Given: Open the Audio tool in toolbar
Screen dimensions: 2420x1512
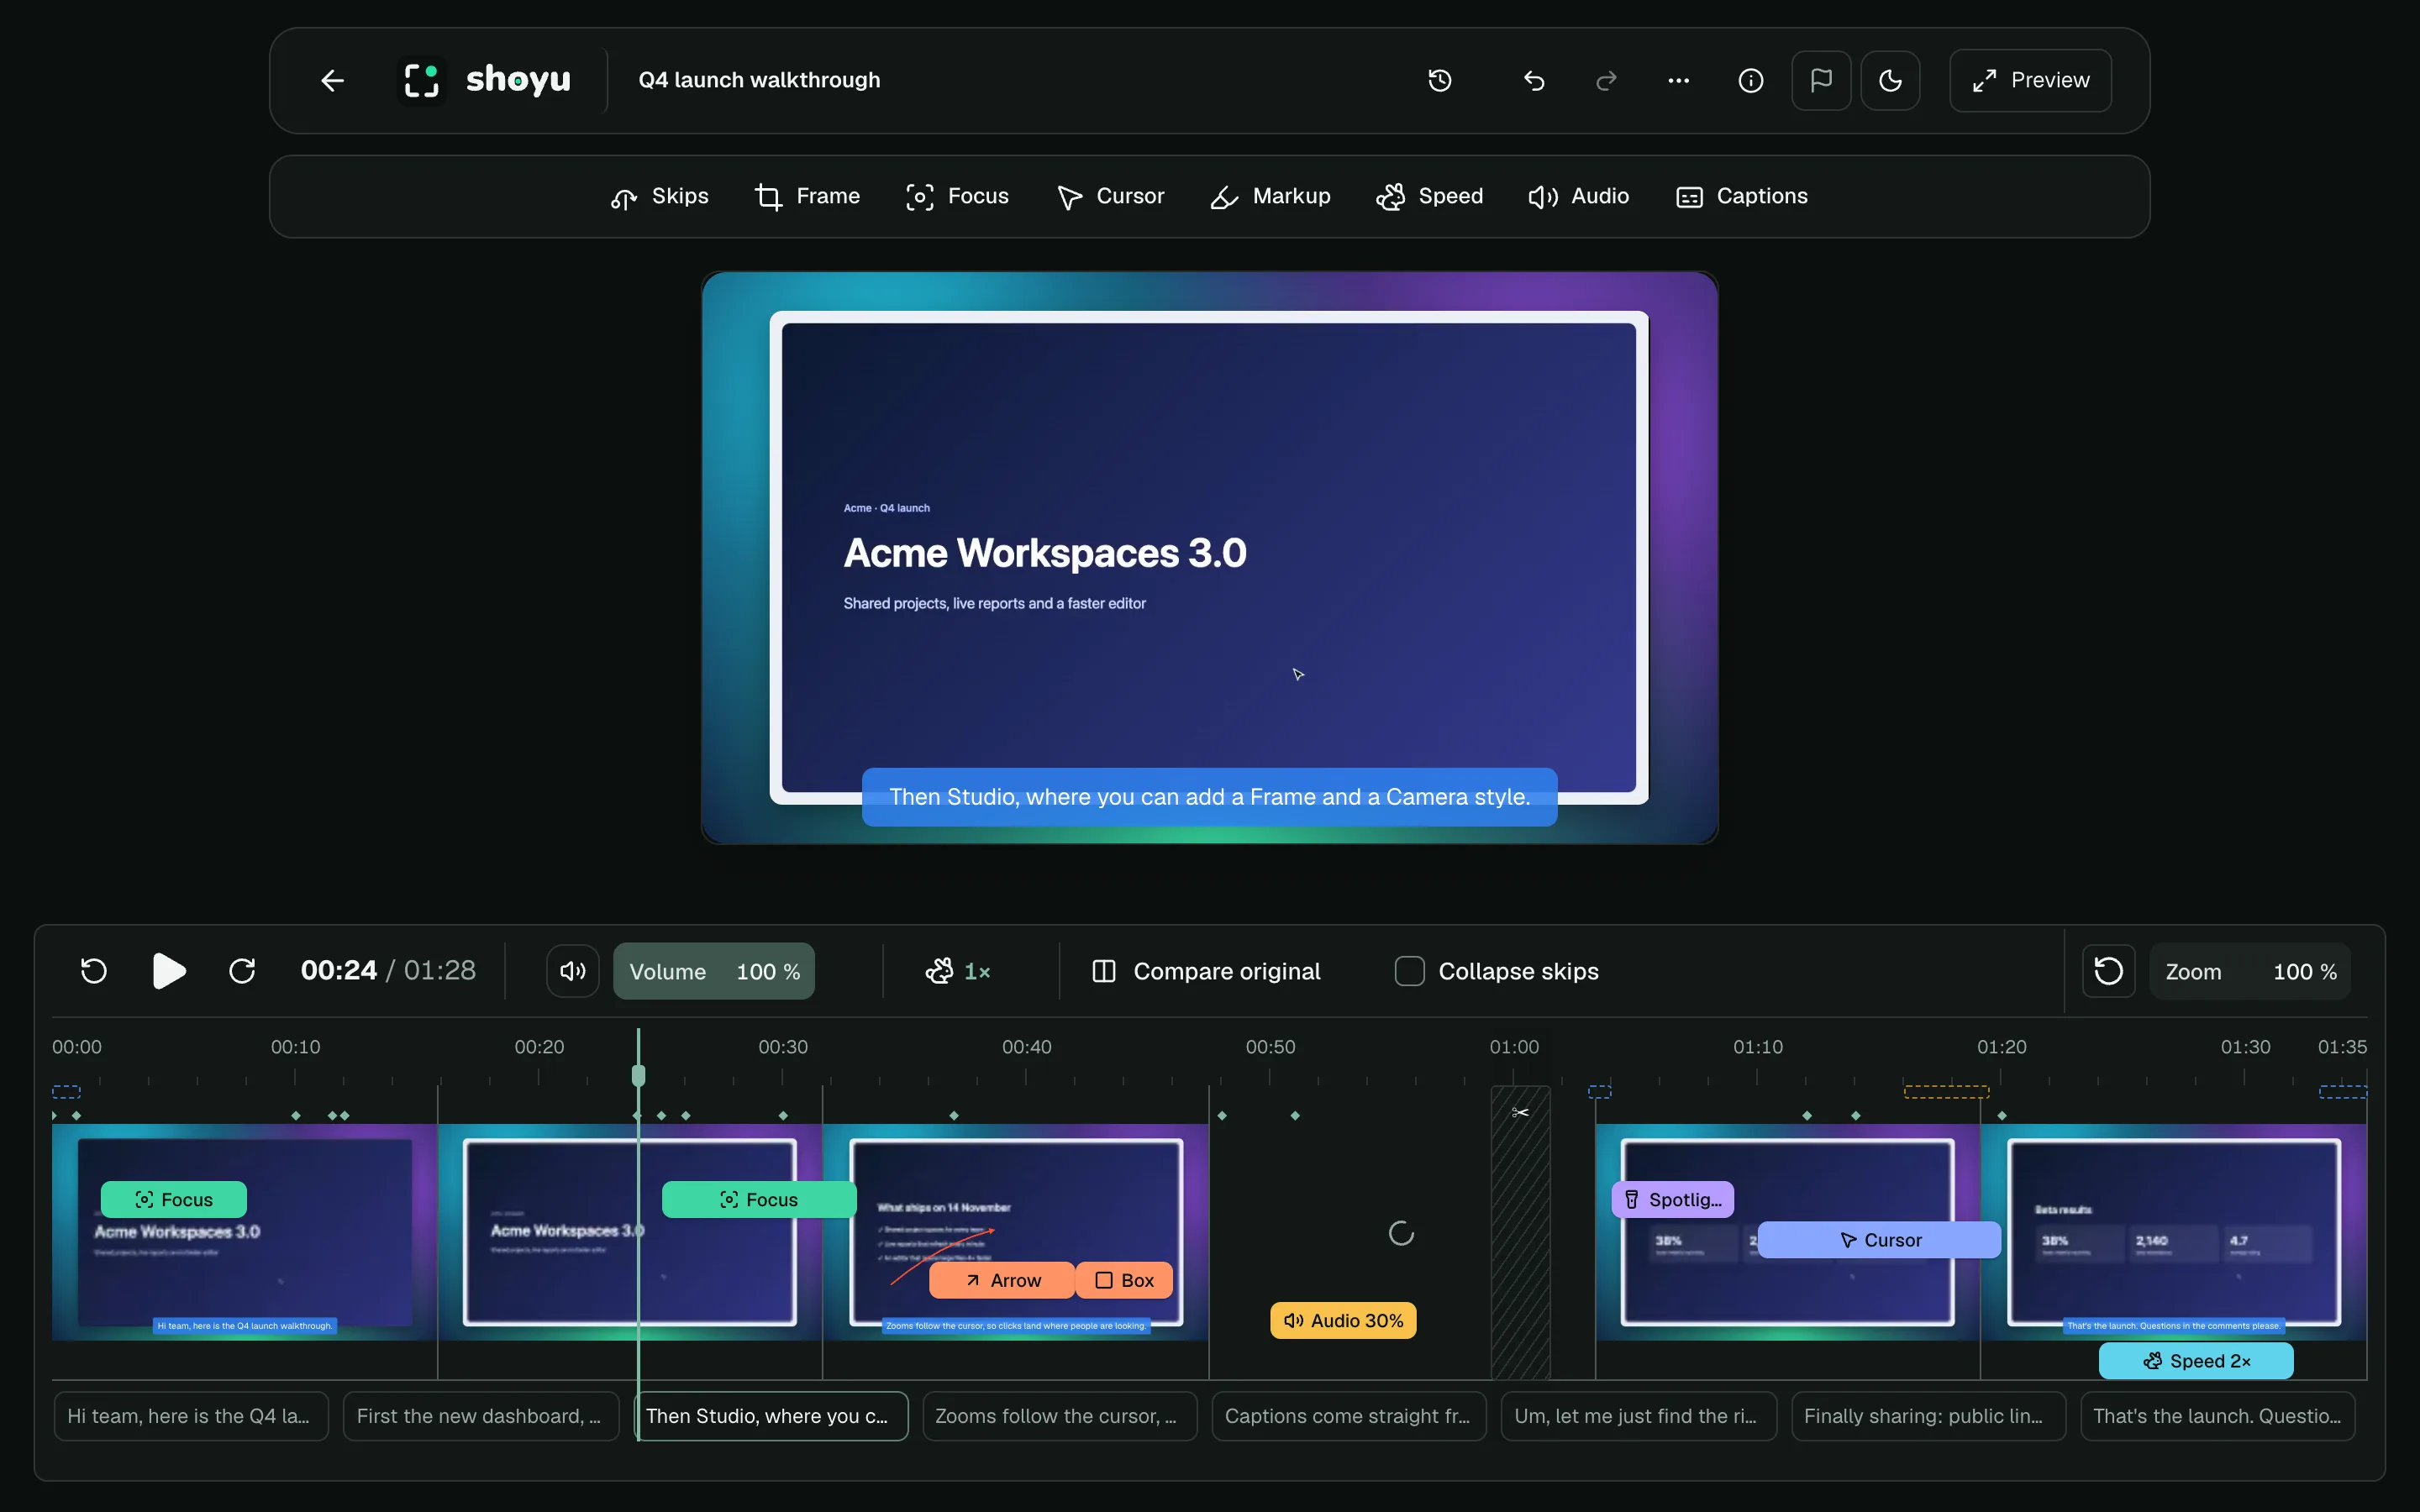Looking at the screenshot, I should pyautogui.click(x=1578, y=196).
